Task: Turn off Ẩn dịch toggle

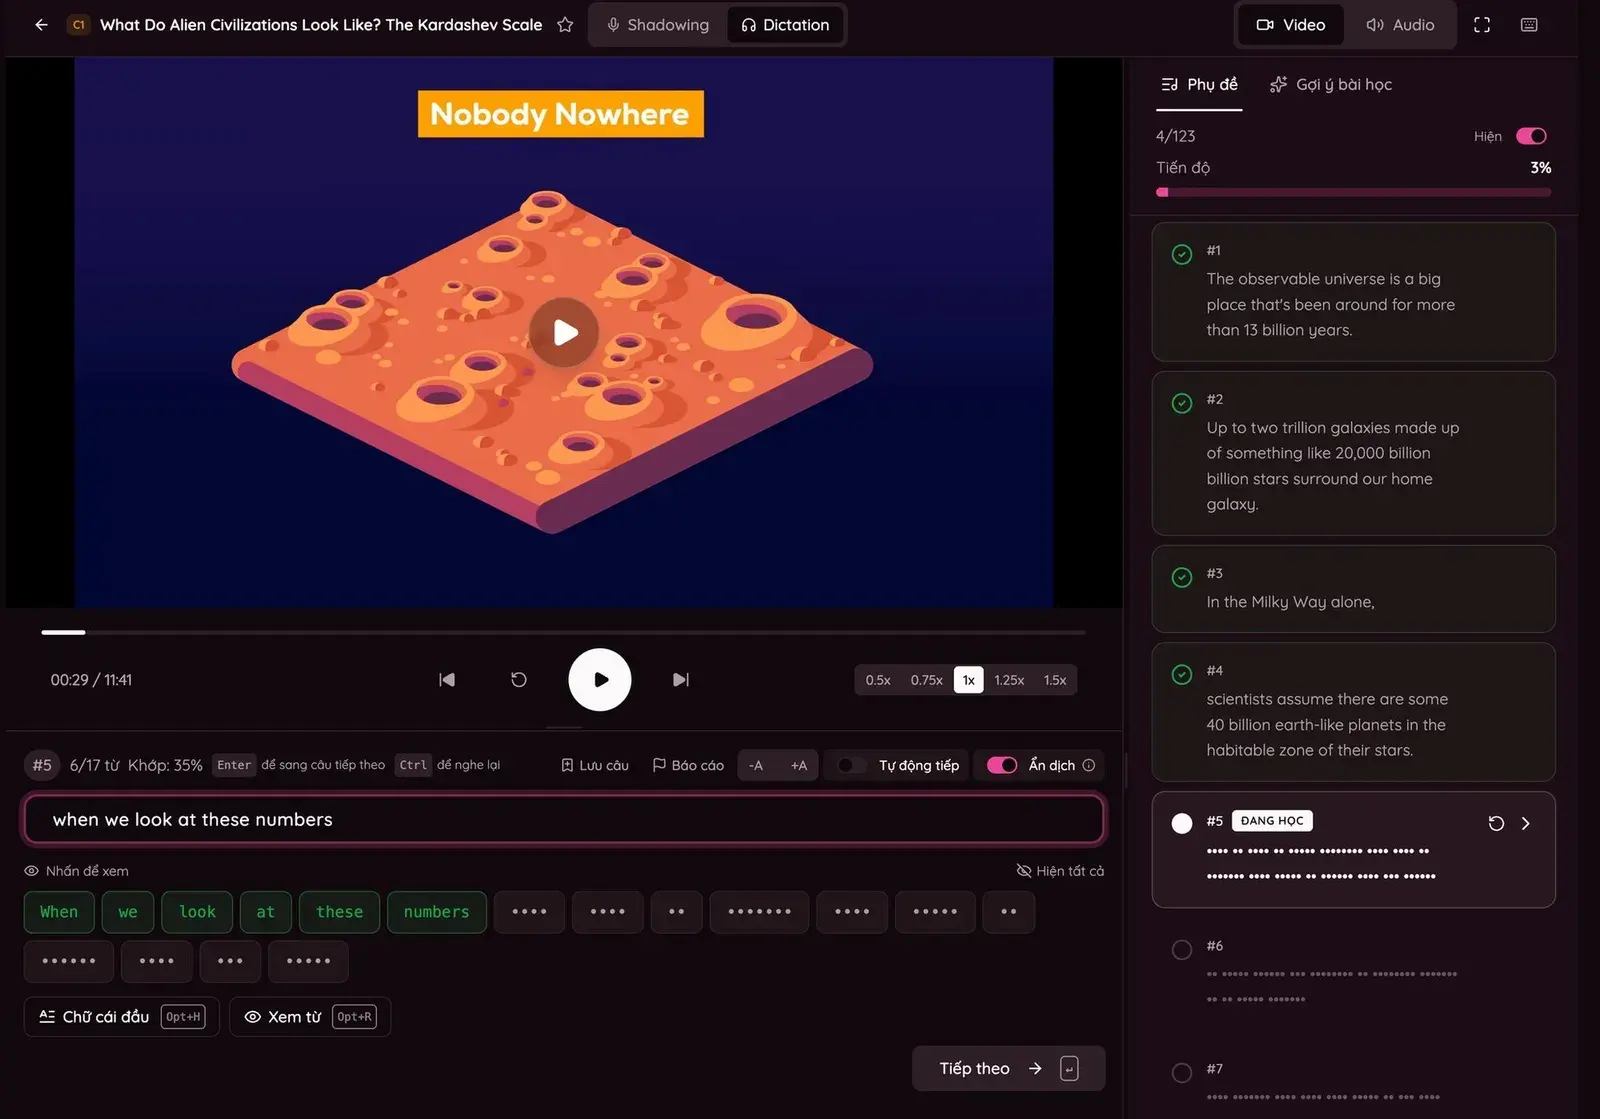Action: click(x=1002, y=765)
